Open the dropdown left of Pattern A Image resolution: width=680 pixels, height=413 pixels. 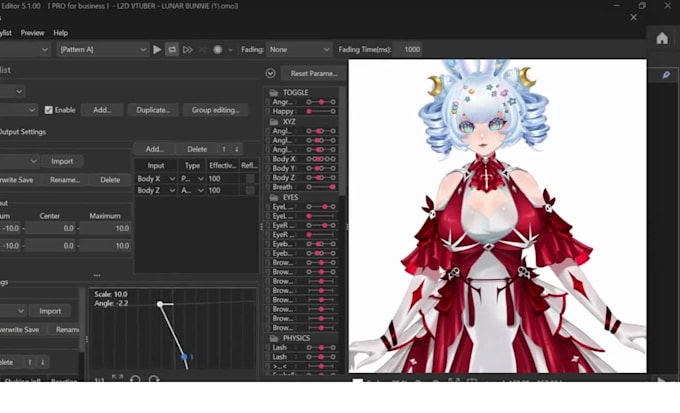pyautogui.click(x=24, y=49)
